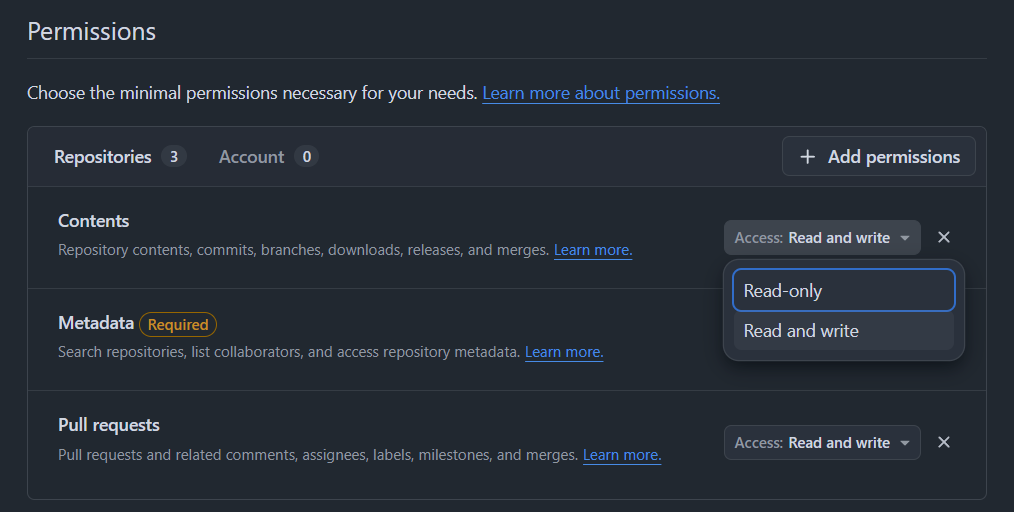Click the Required badge next to Metadata

pyautogui.click(x=178, y=324)
